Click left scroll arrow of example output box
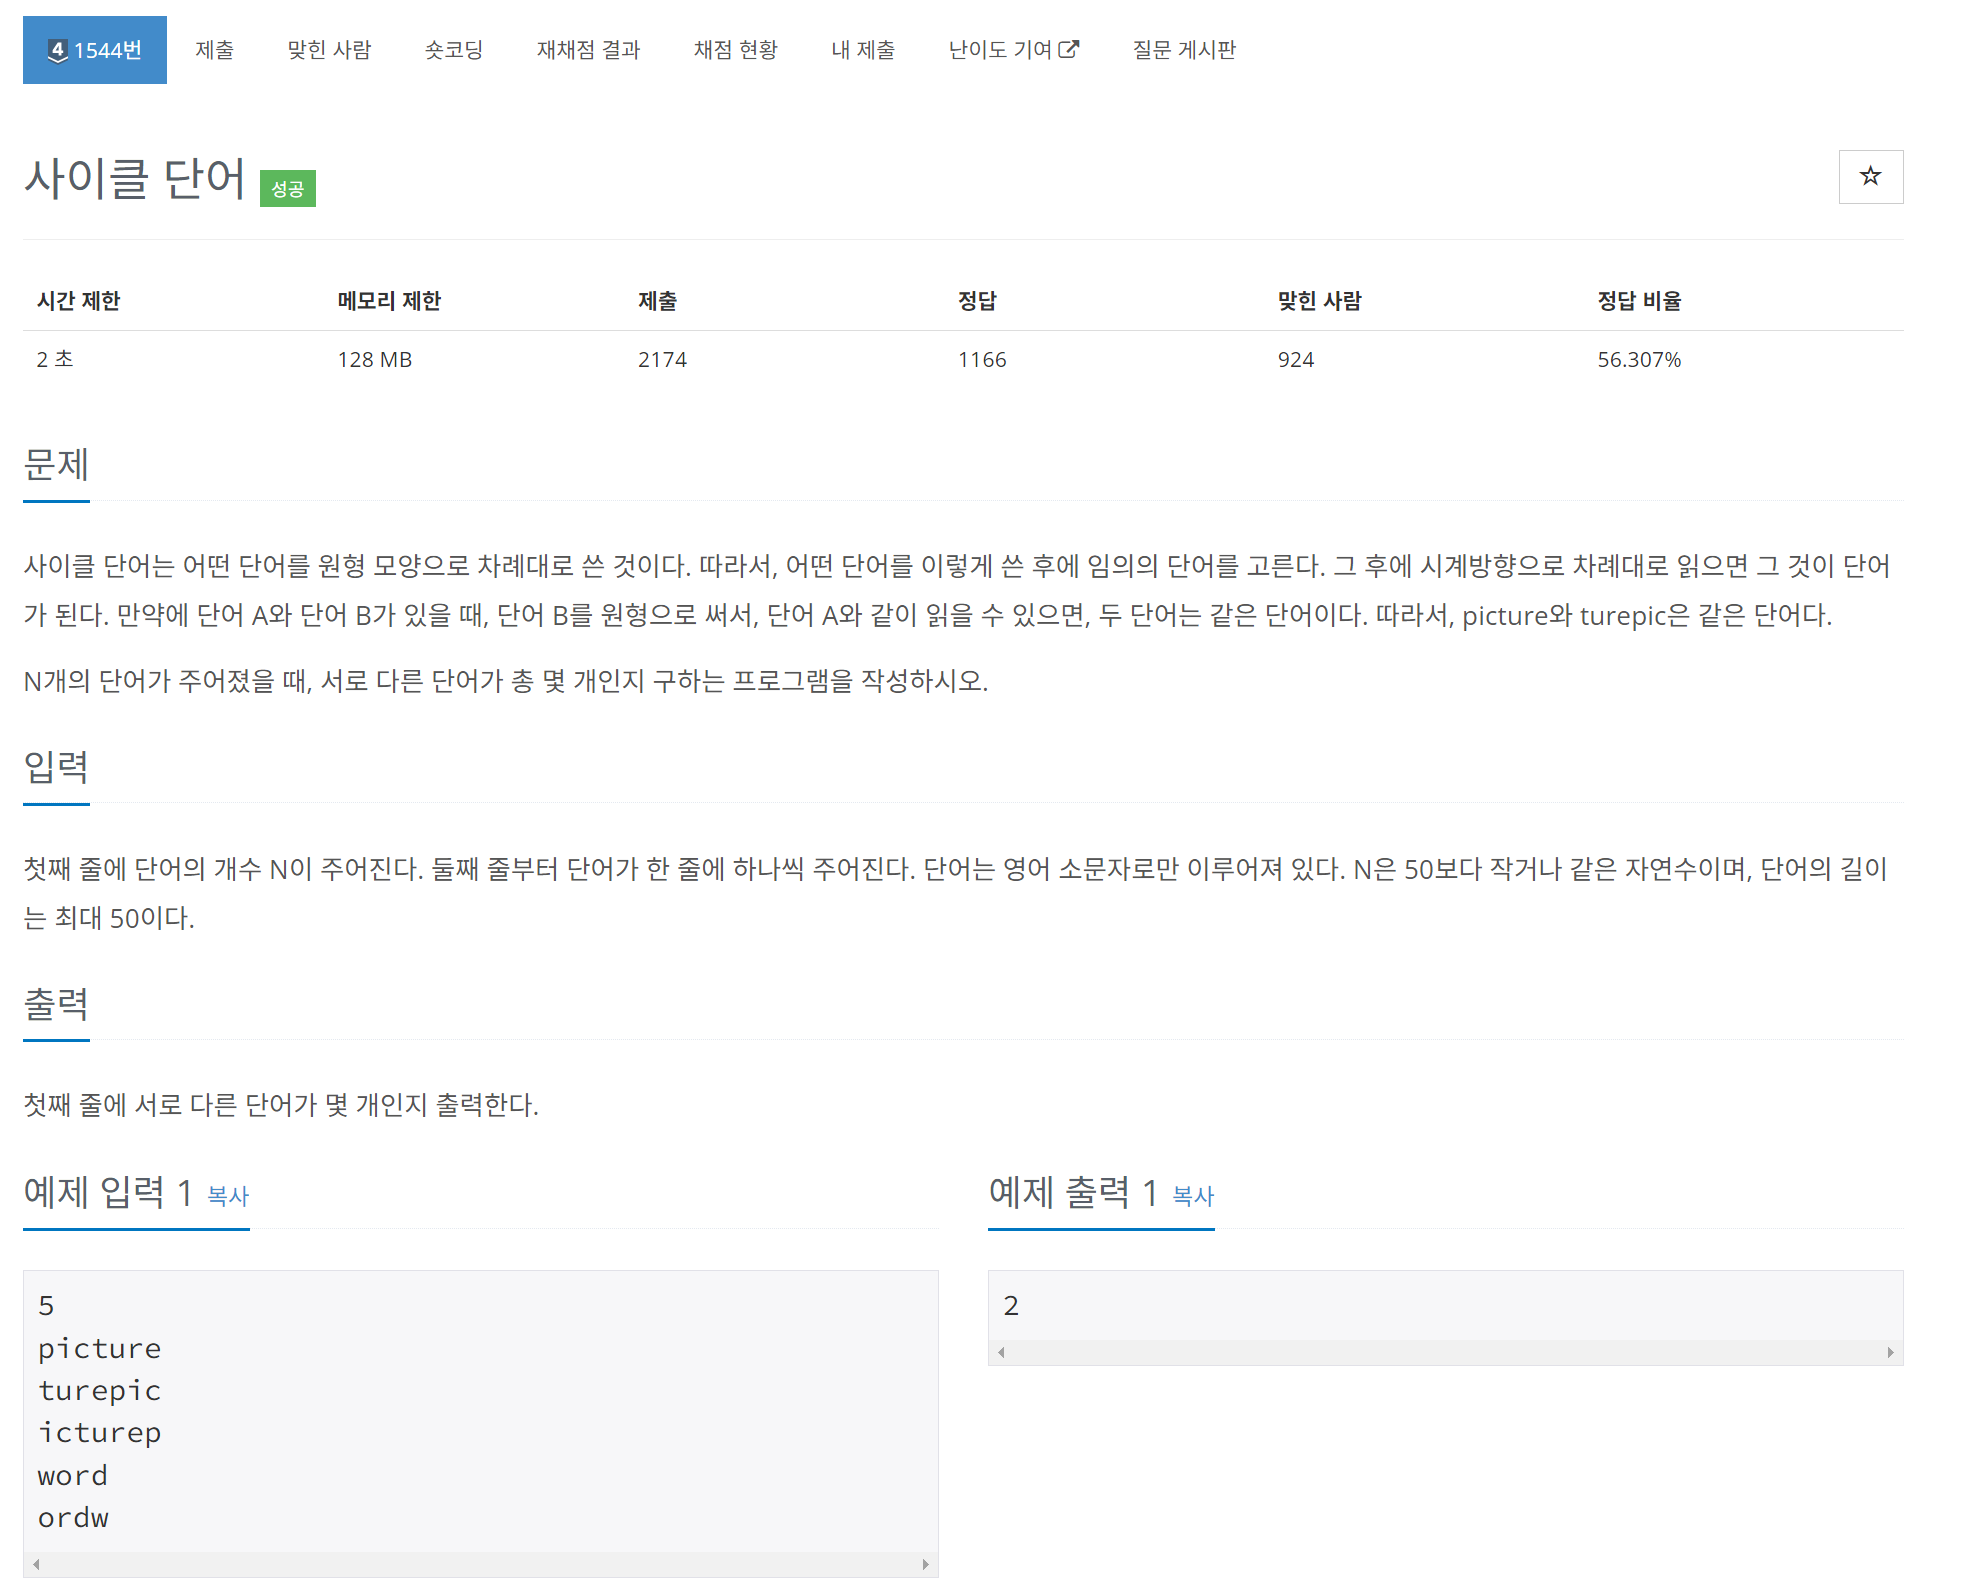 click(1001, 1352)
